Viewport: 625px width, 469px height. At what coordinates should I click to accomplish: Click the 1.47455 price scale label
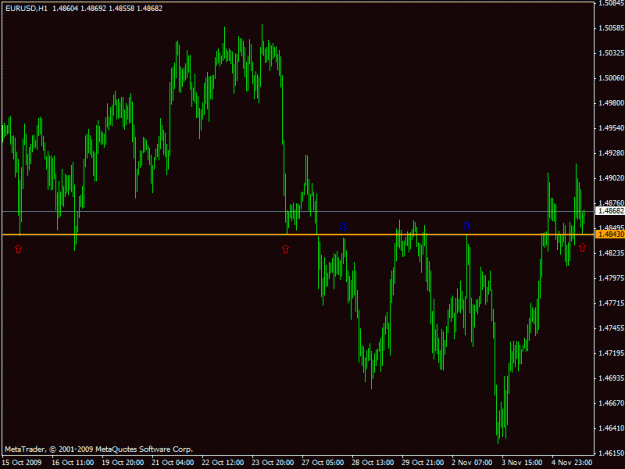click(611, 328)
